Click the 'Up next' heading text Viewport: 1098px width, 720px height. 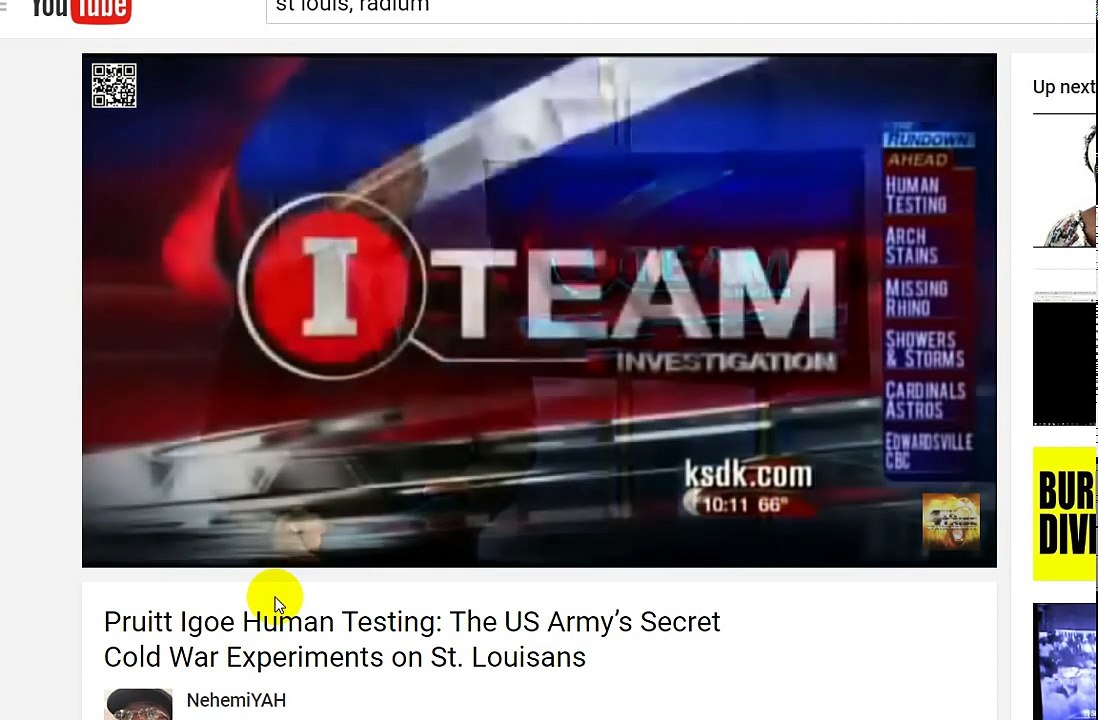tap(1064, 87)
